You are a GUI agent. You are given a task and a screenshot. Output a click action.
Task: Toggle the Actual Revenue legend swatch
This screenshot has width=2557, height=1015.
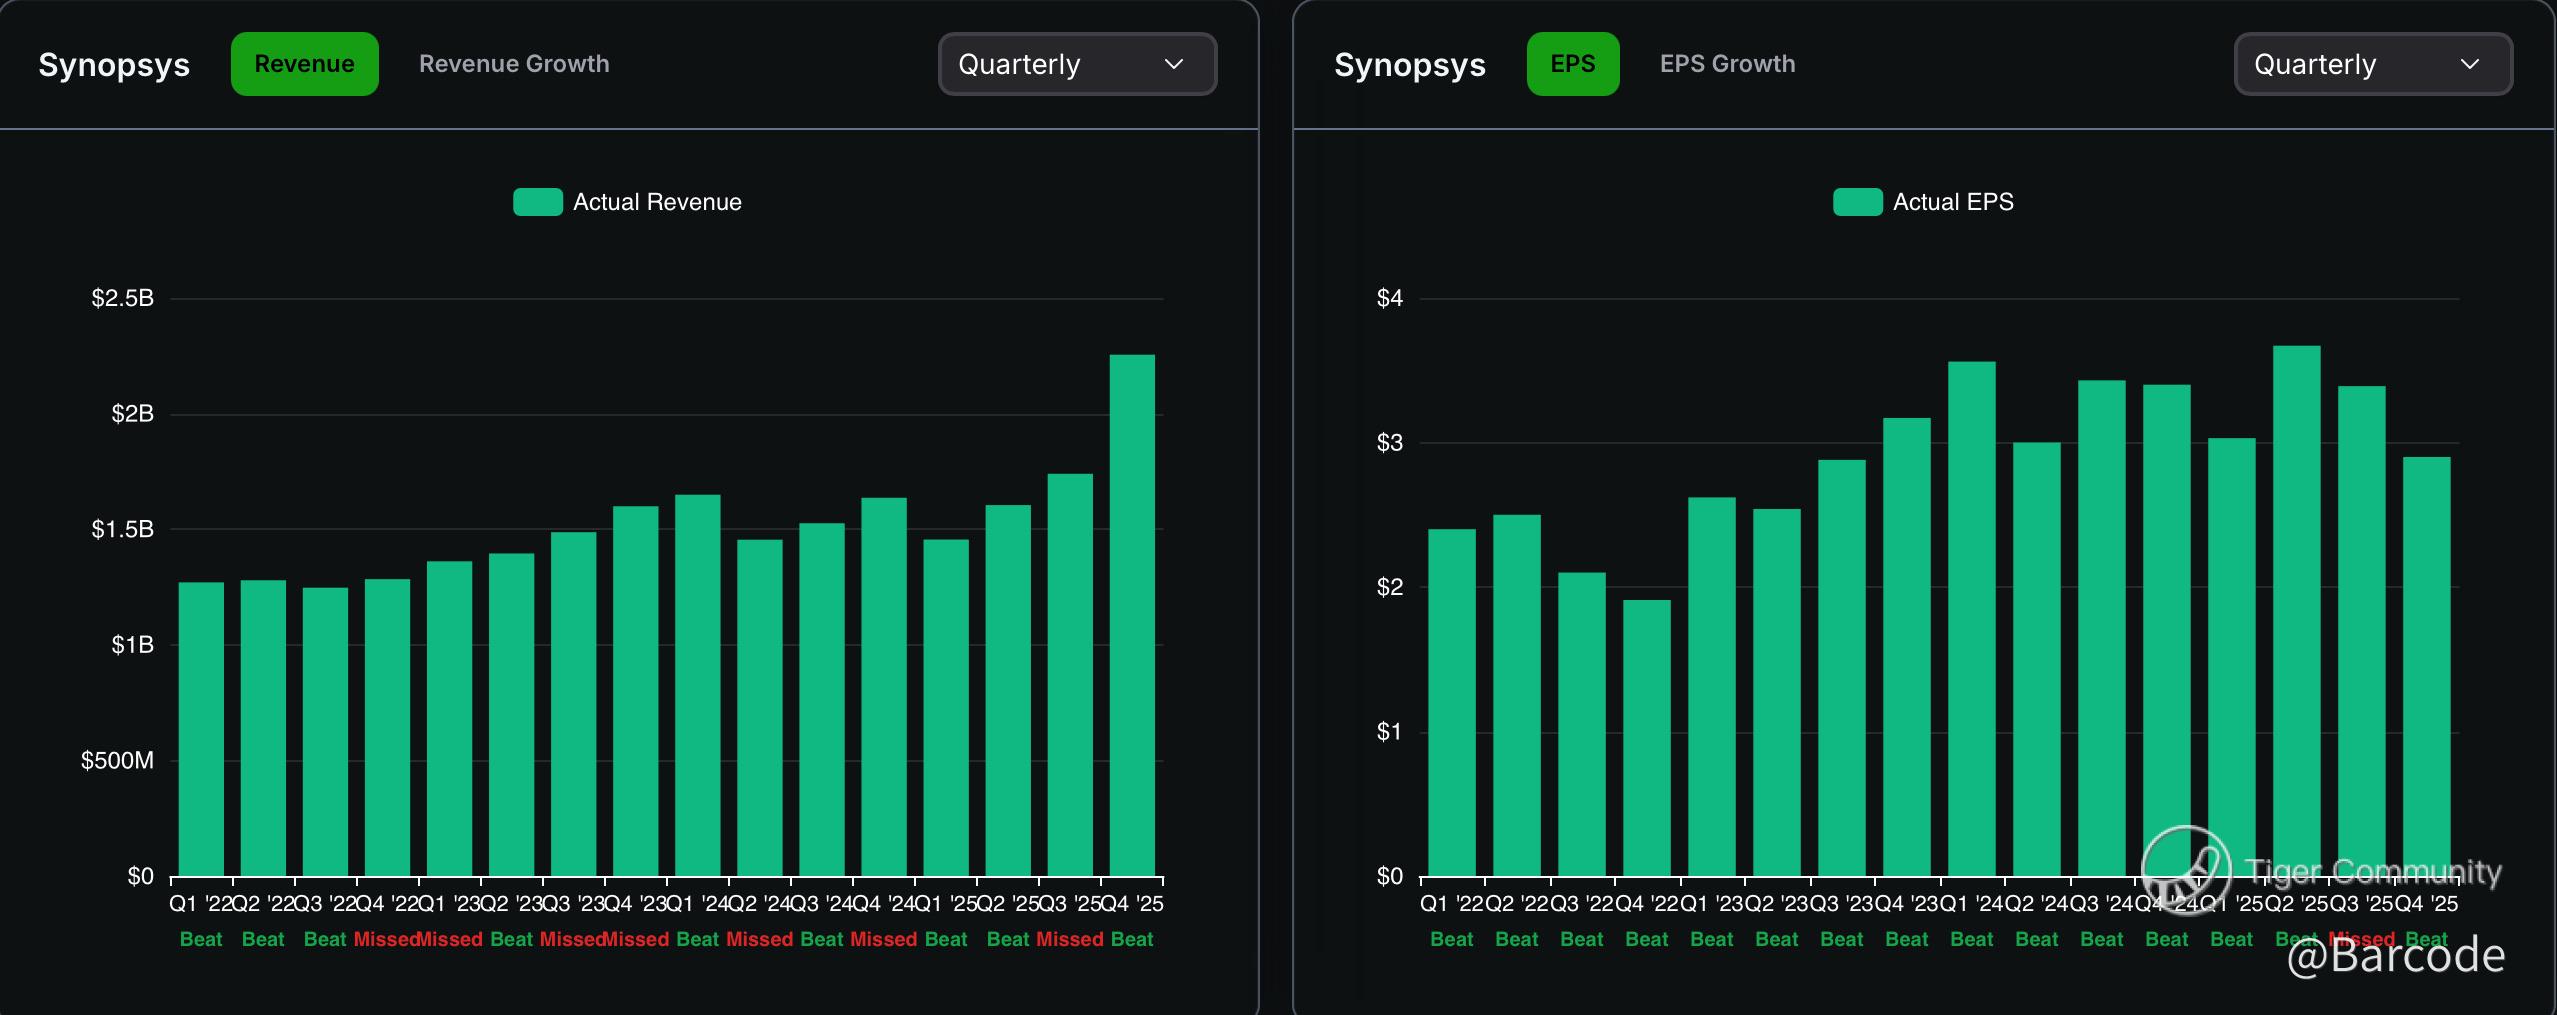click(538, 202)
